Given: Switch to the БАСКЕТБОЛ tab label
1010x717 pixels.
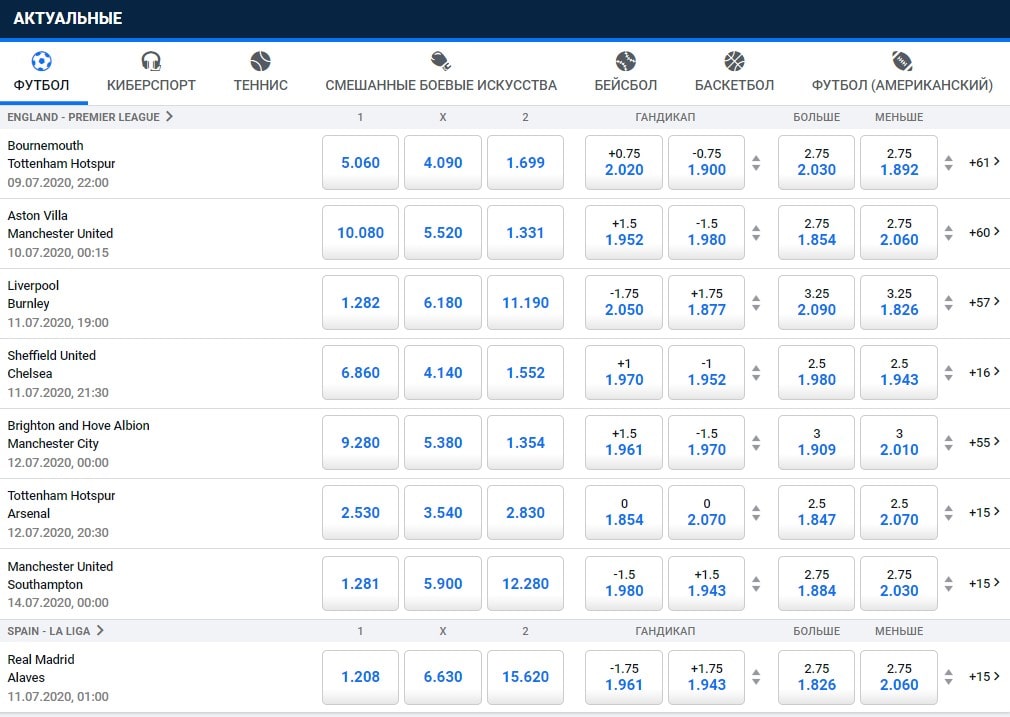Looking at the screenshot, I should pos(734,85).
